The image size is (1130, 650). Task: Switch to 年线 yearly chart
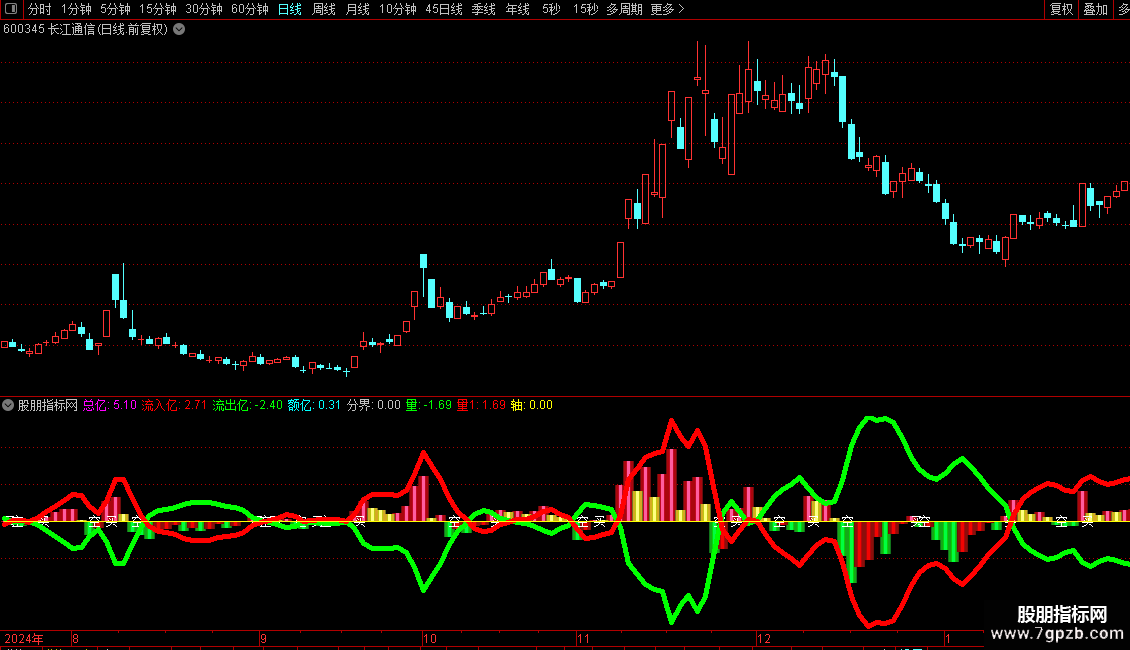point(517,9)
